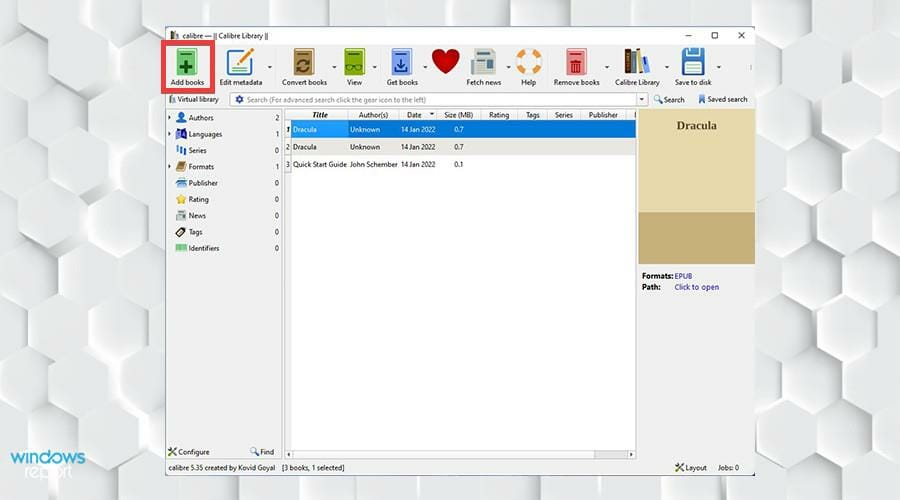The image size is (900, 500).
Task: Click the Virtual library button
Action: 194,99
